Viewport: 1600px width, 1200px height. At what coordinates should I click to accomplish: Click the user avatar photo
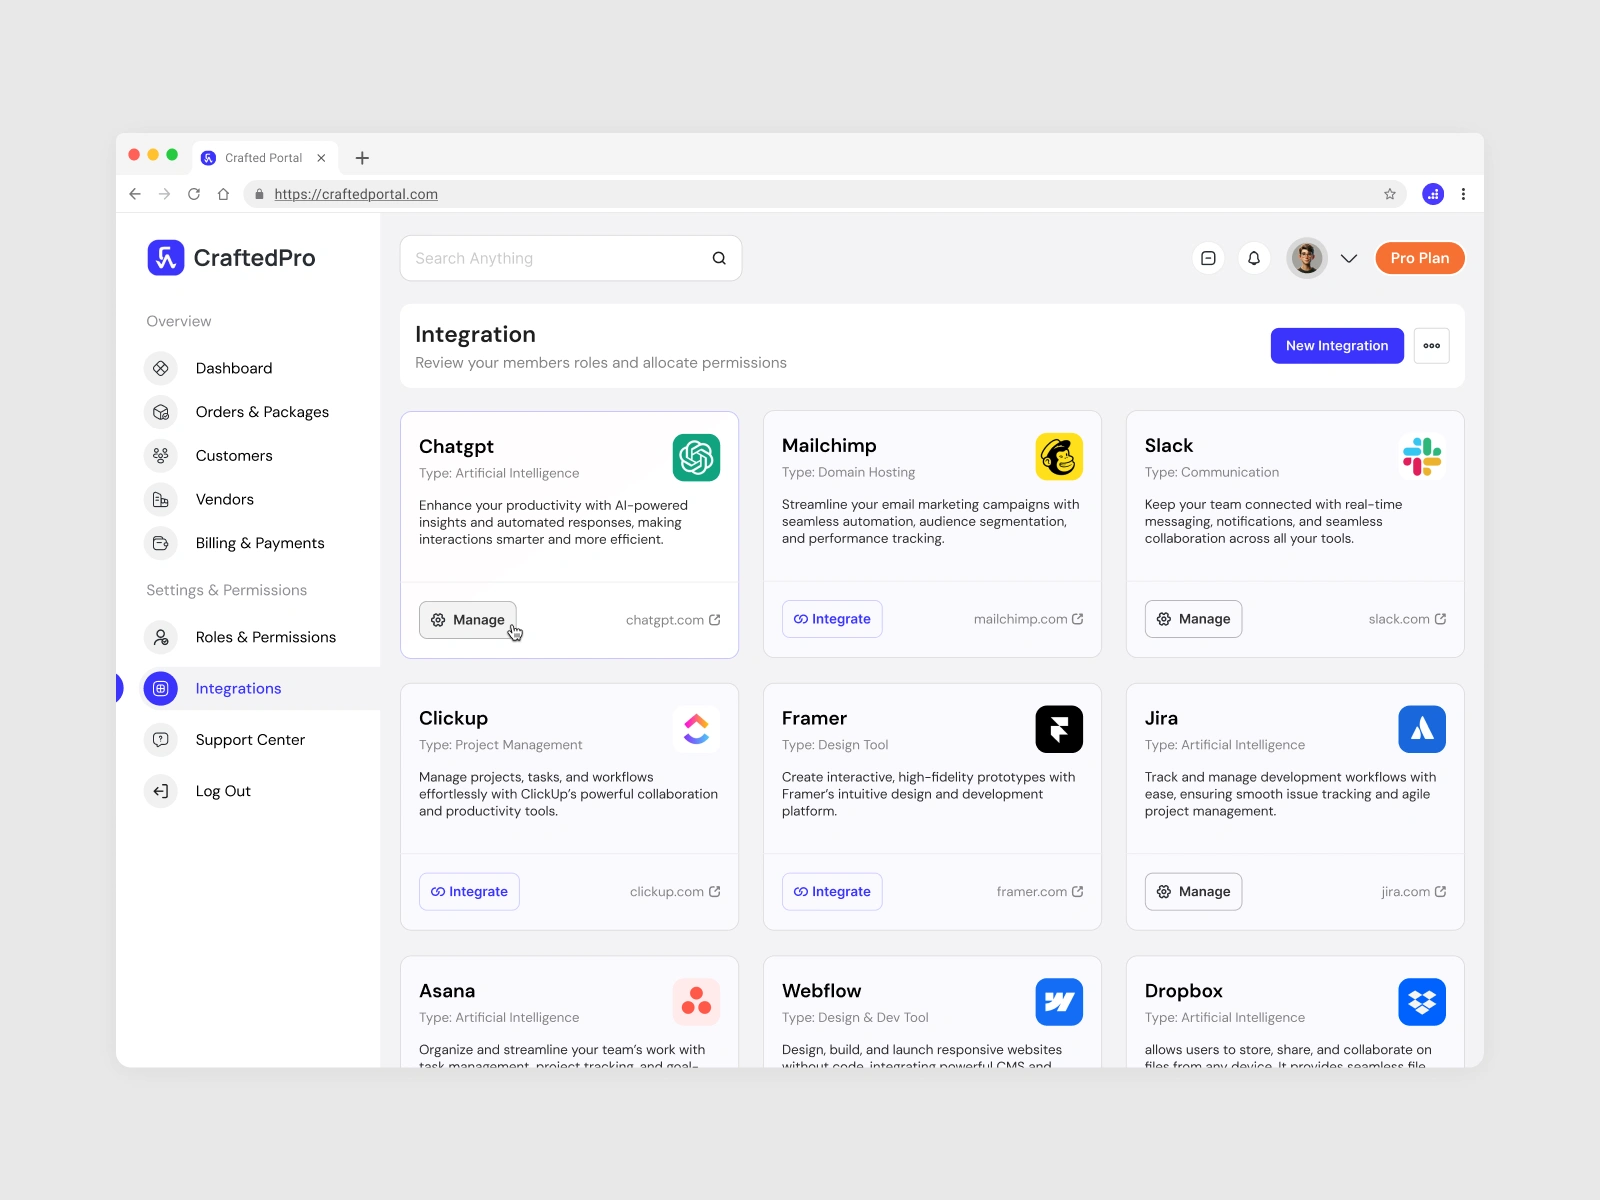click(x=1307, y=258)
